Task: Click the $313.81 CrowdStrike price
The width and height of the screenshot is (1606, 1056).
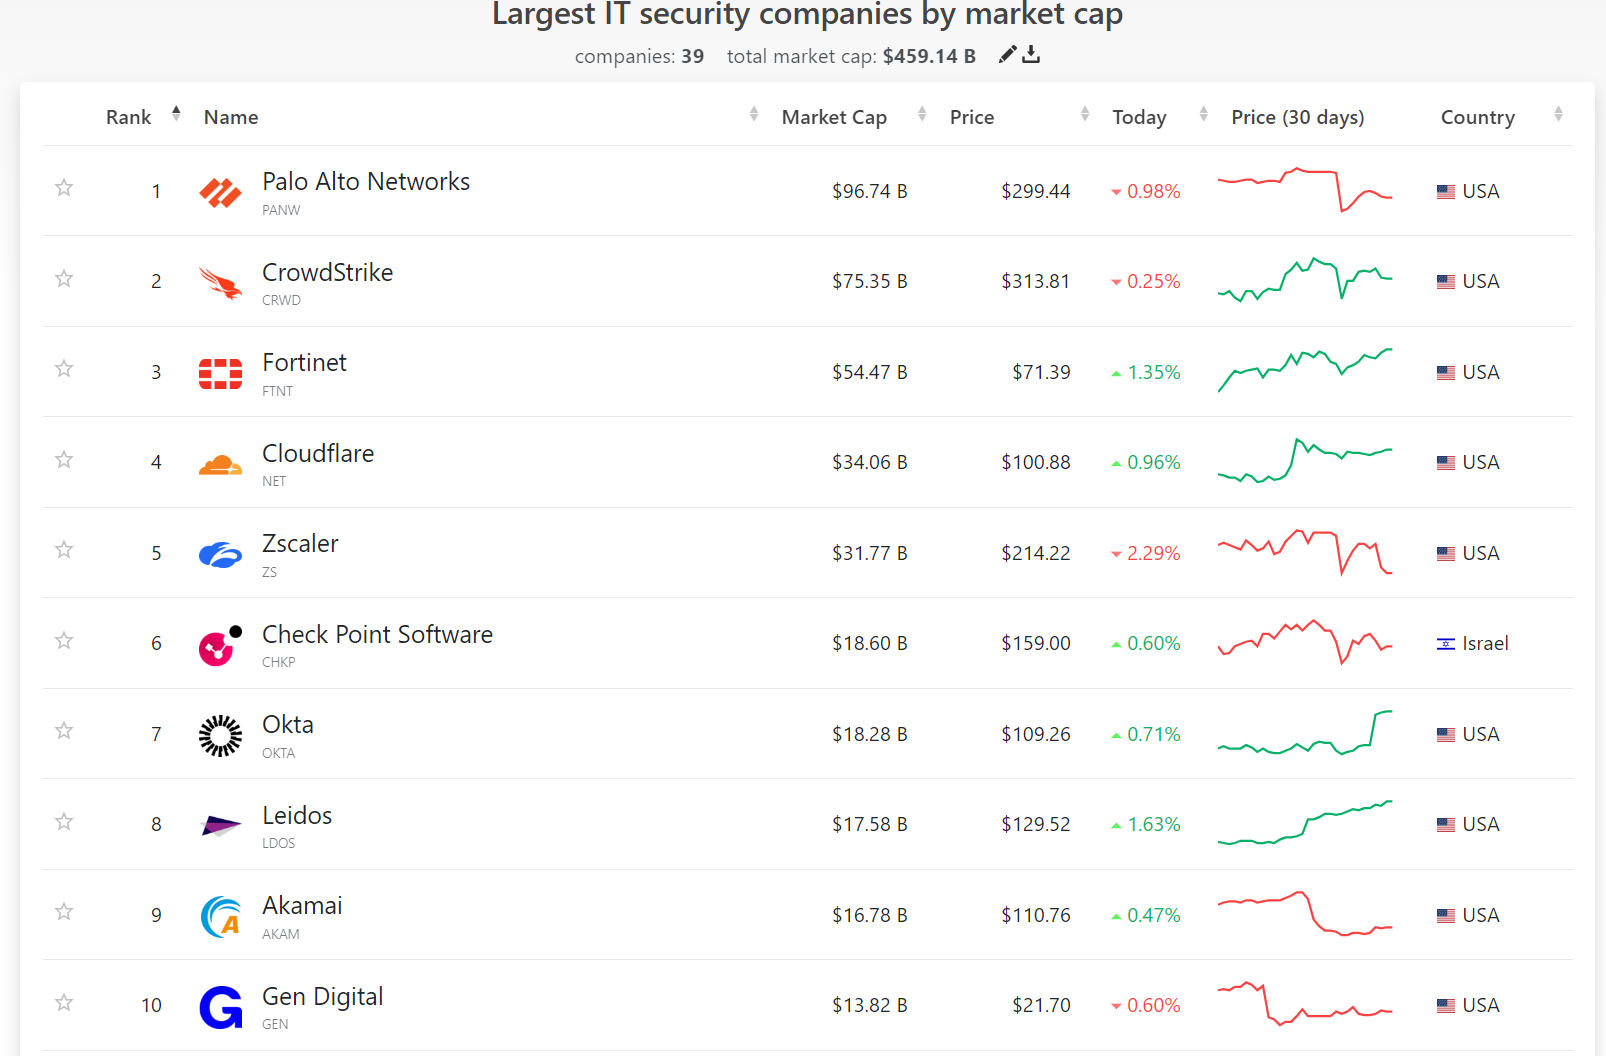Action: [1035, 281]
